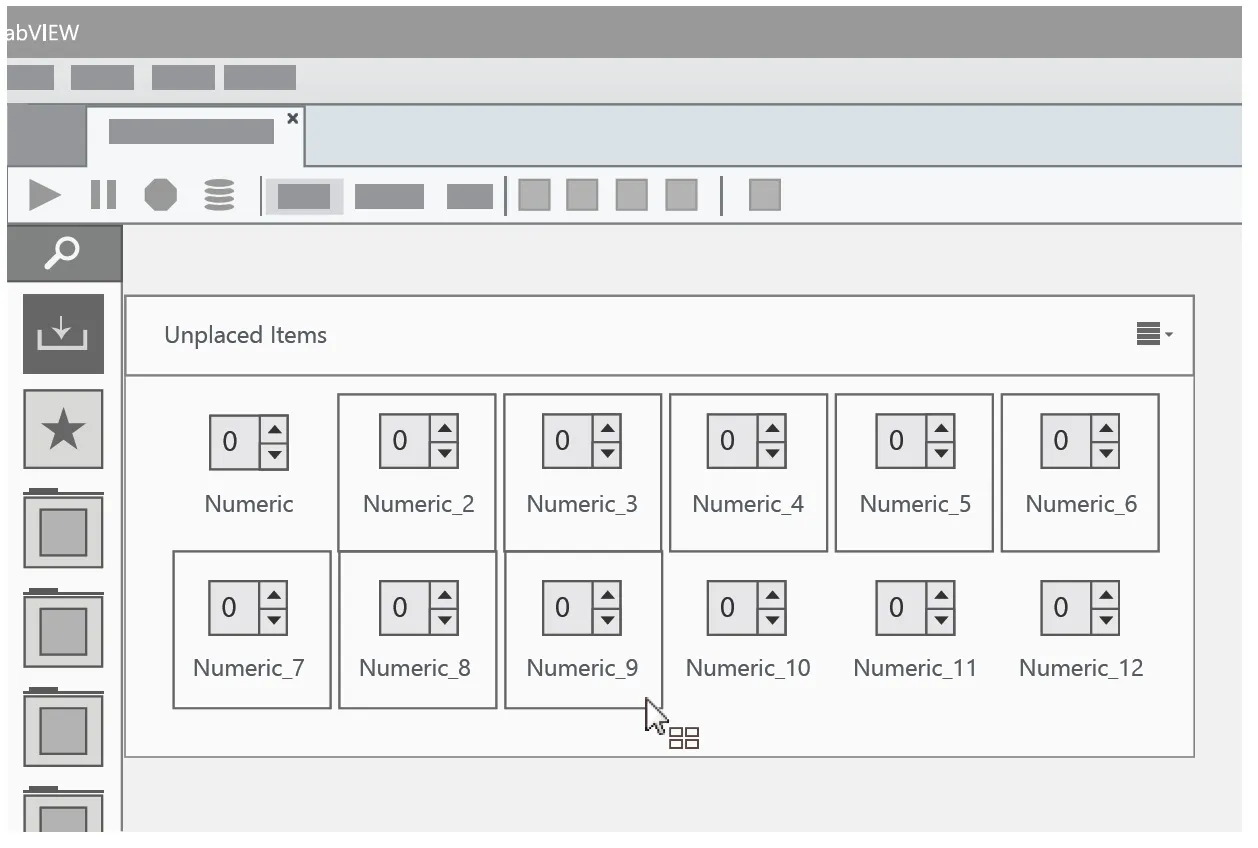
Task: Click the Favorites star icon in sidebar
Action: click(63, 430)
